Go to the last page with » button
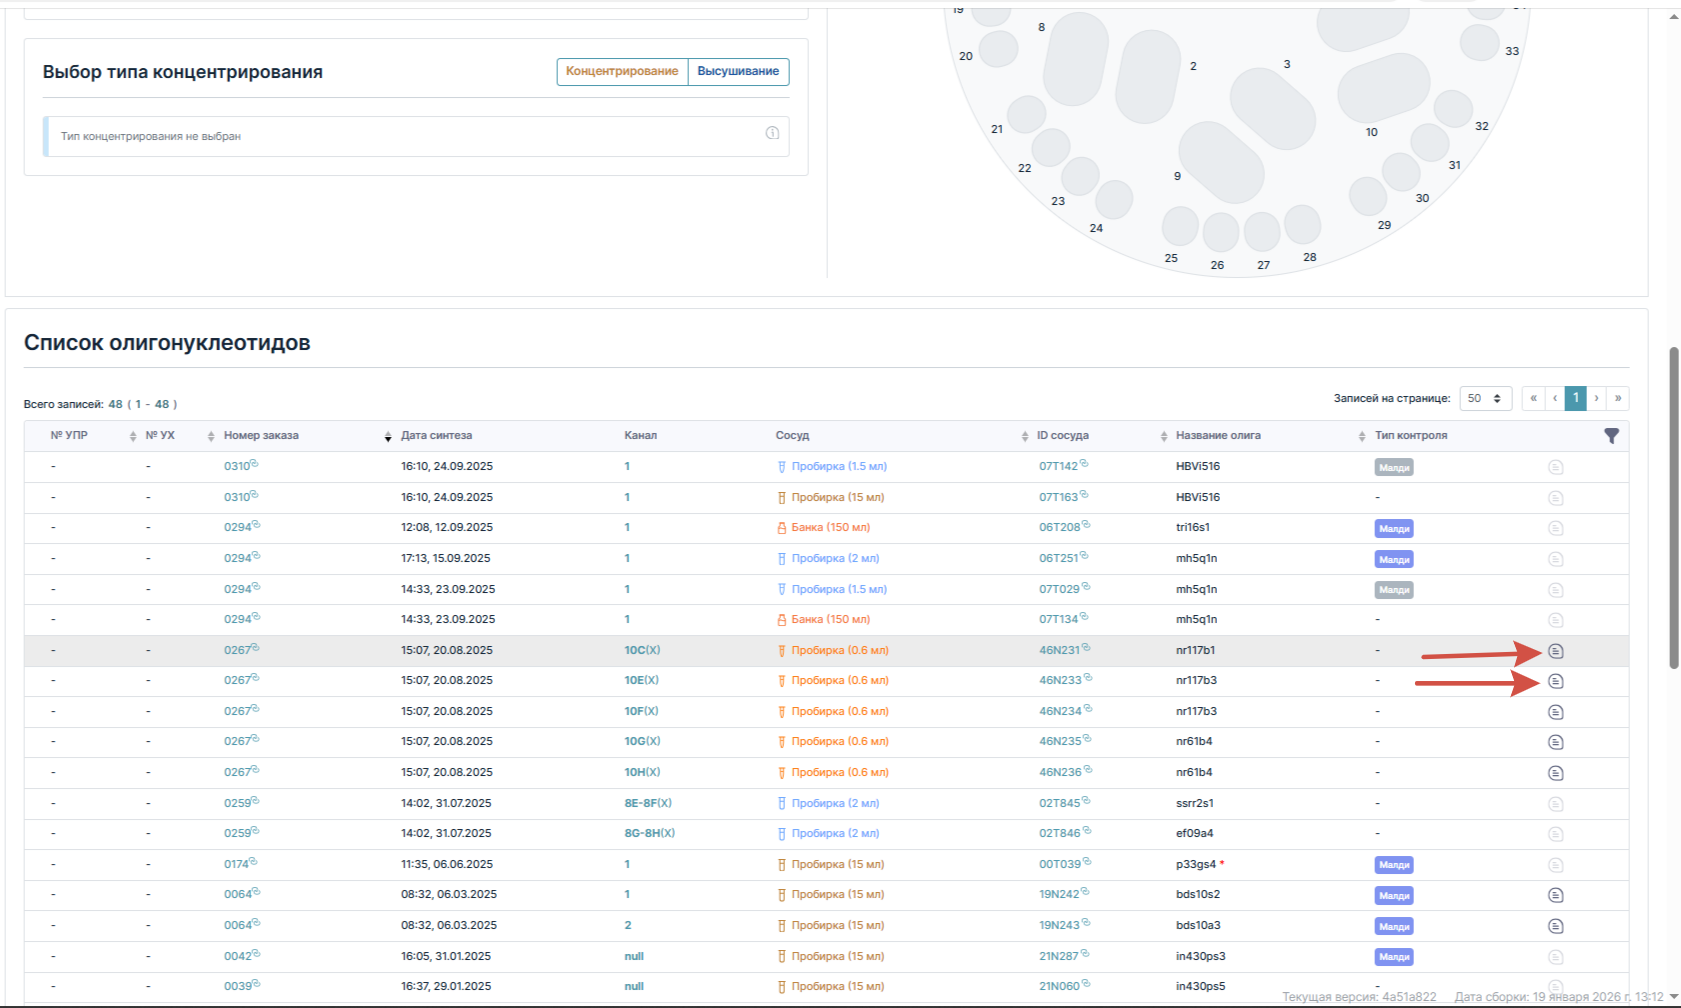 [1617, 398]
